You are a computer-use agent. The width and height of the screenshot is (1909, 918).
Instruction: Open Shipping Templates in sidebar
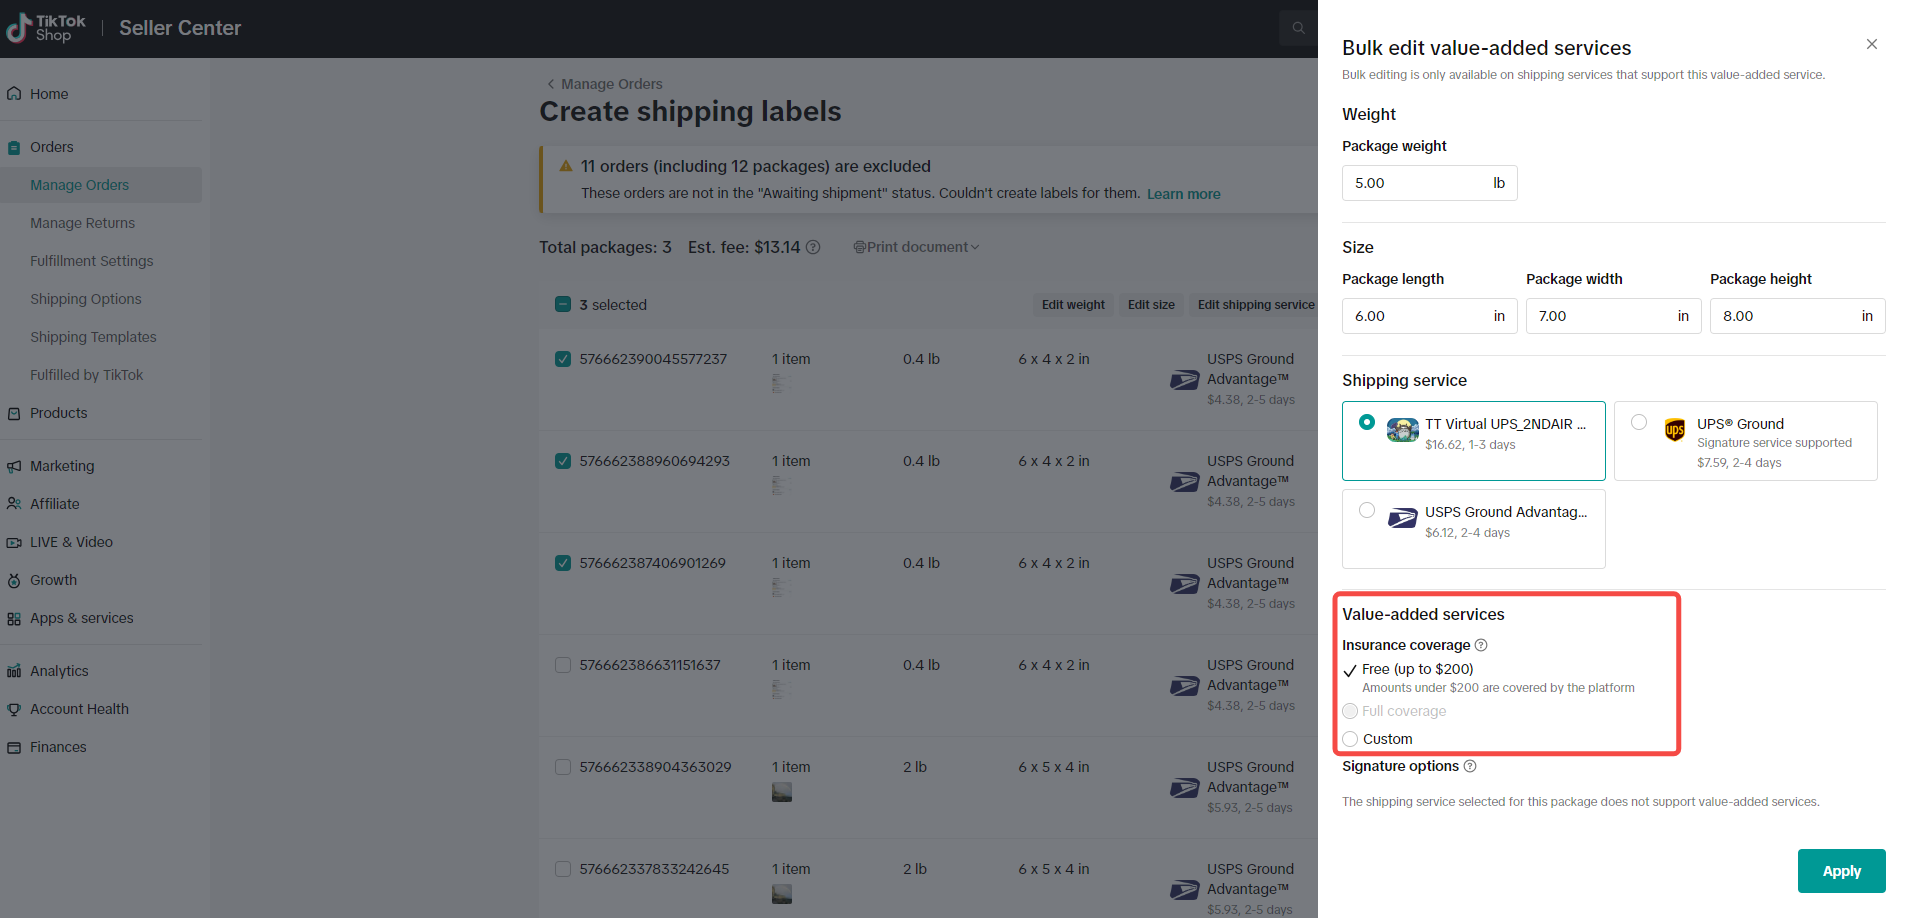pyautogui.click(x=93, y=337)
